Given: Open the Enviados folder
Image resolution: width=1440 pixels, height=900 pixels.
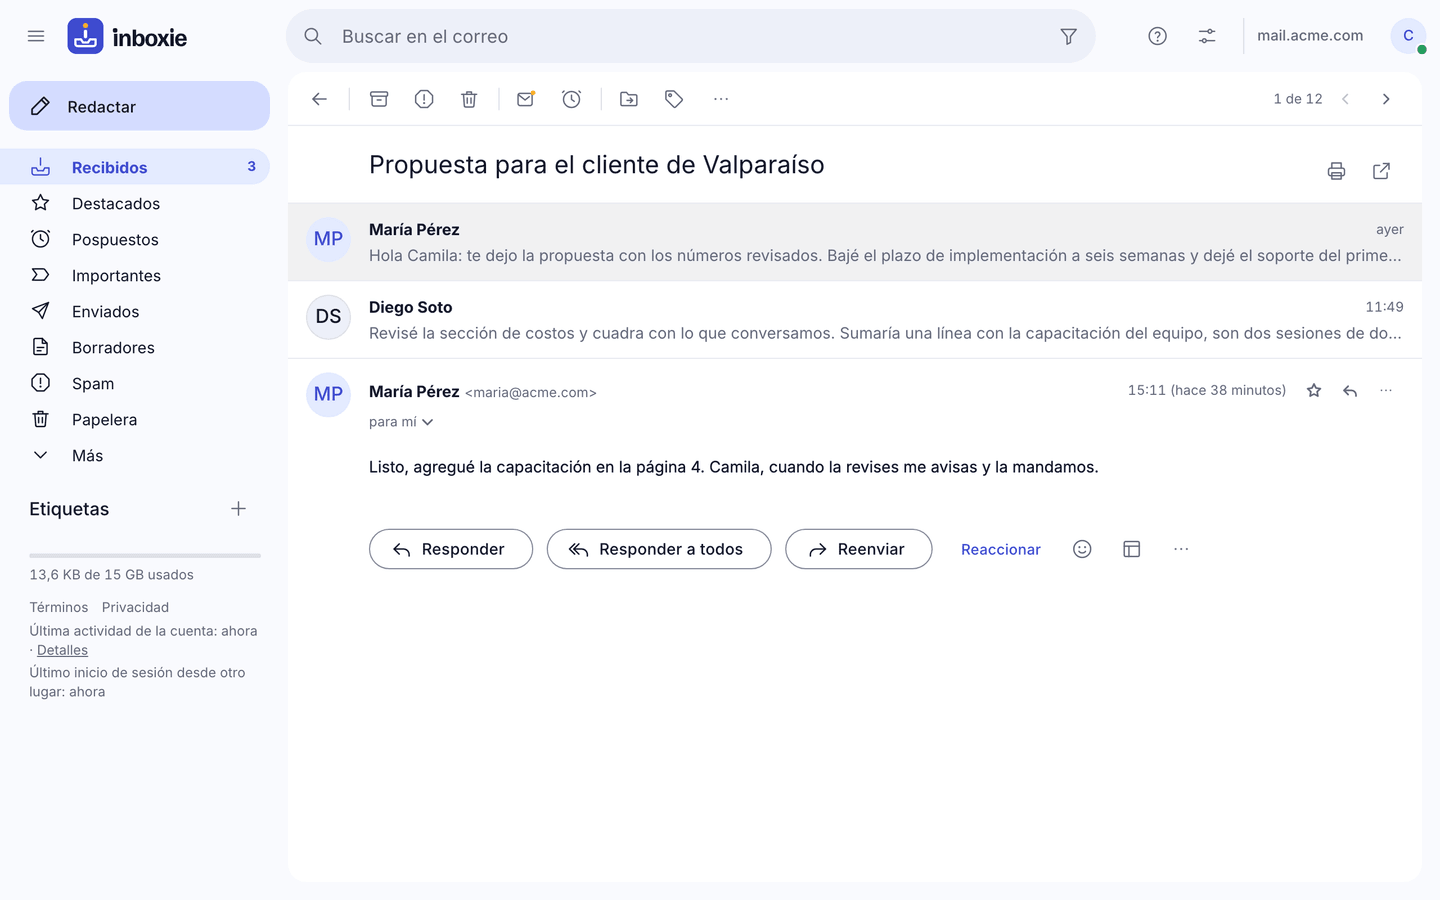Looking at the screenshot, I should [135, 312].
